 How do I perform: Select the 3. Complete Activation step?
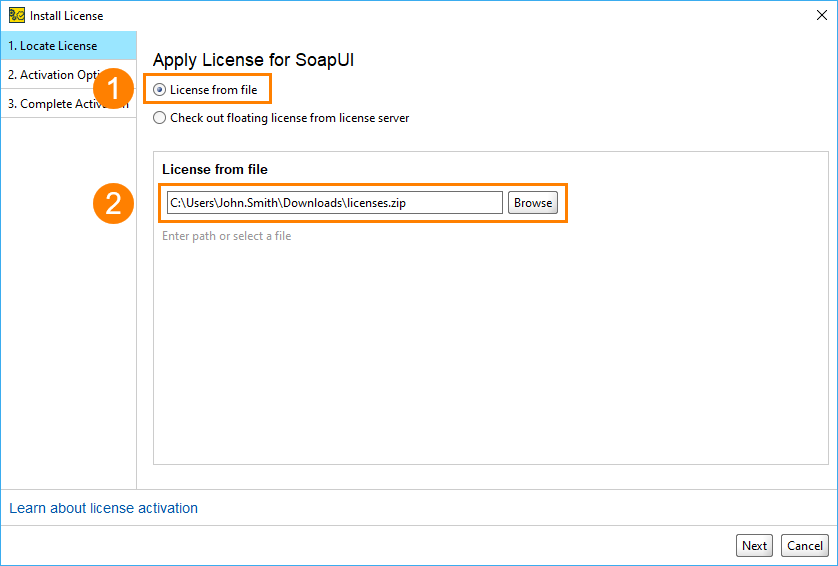68,103
